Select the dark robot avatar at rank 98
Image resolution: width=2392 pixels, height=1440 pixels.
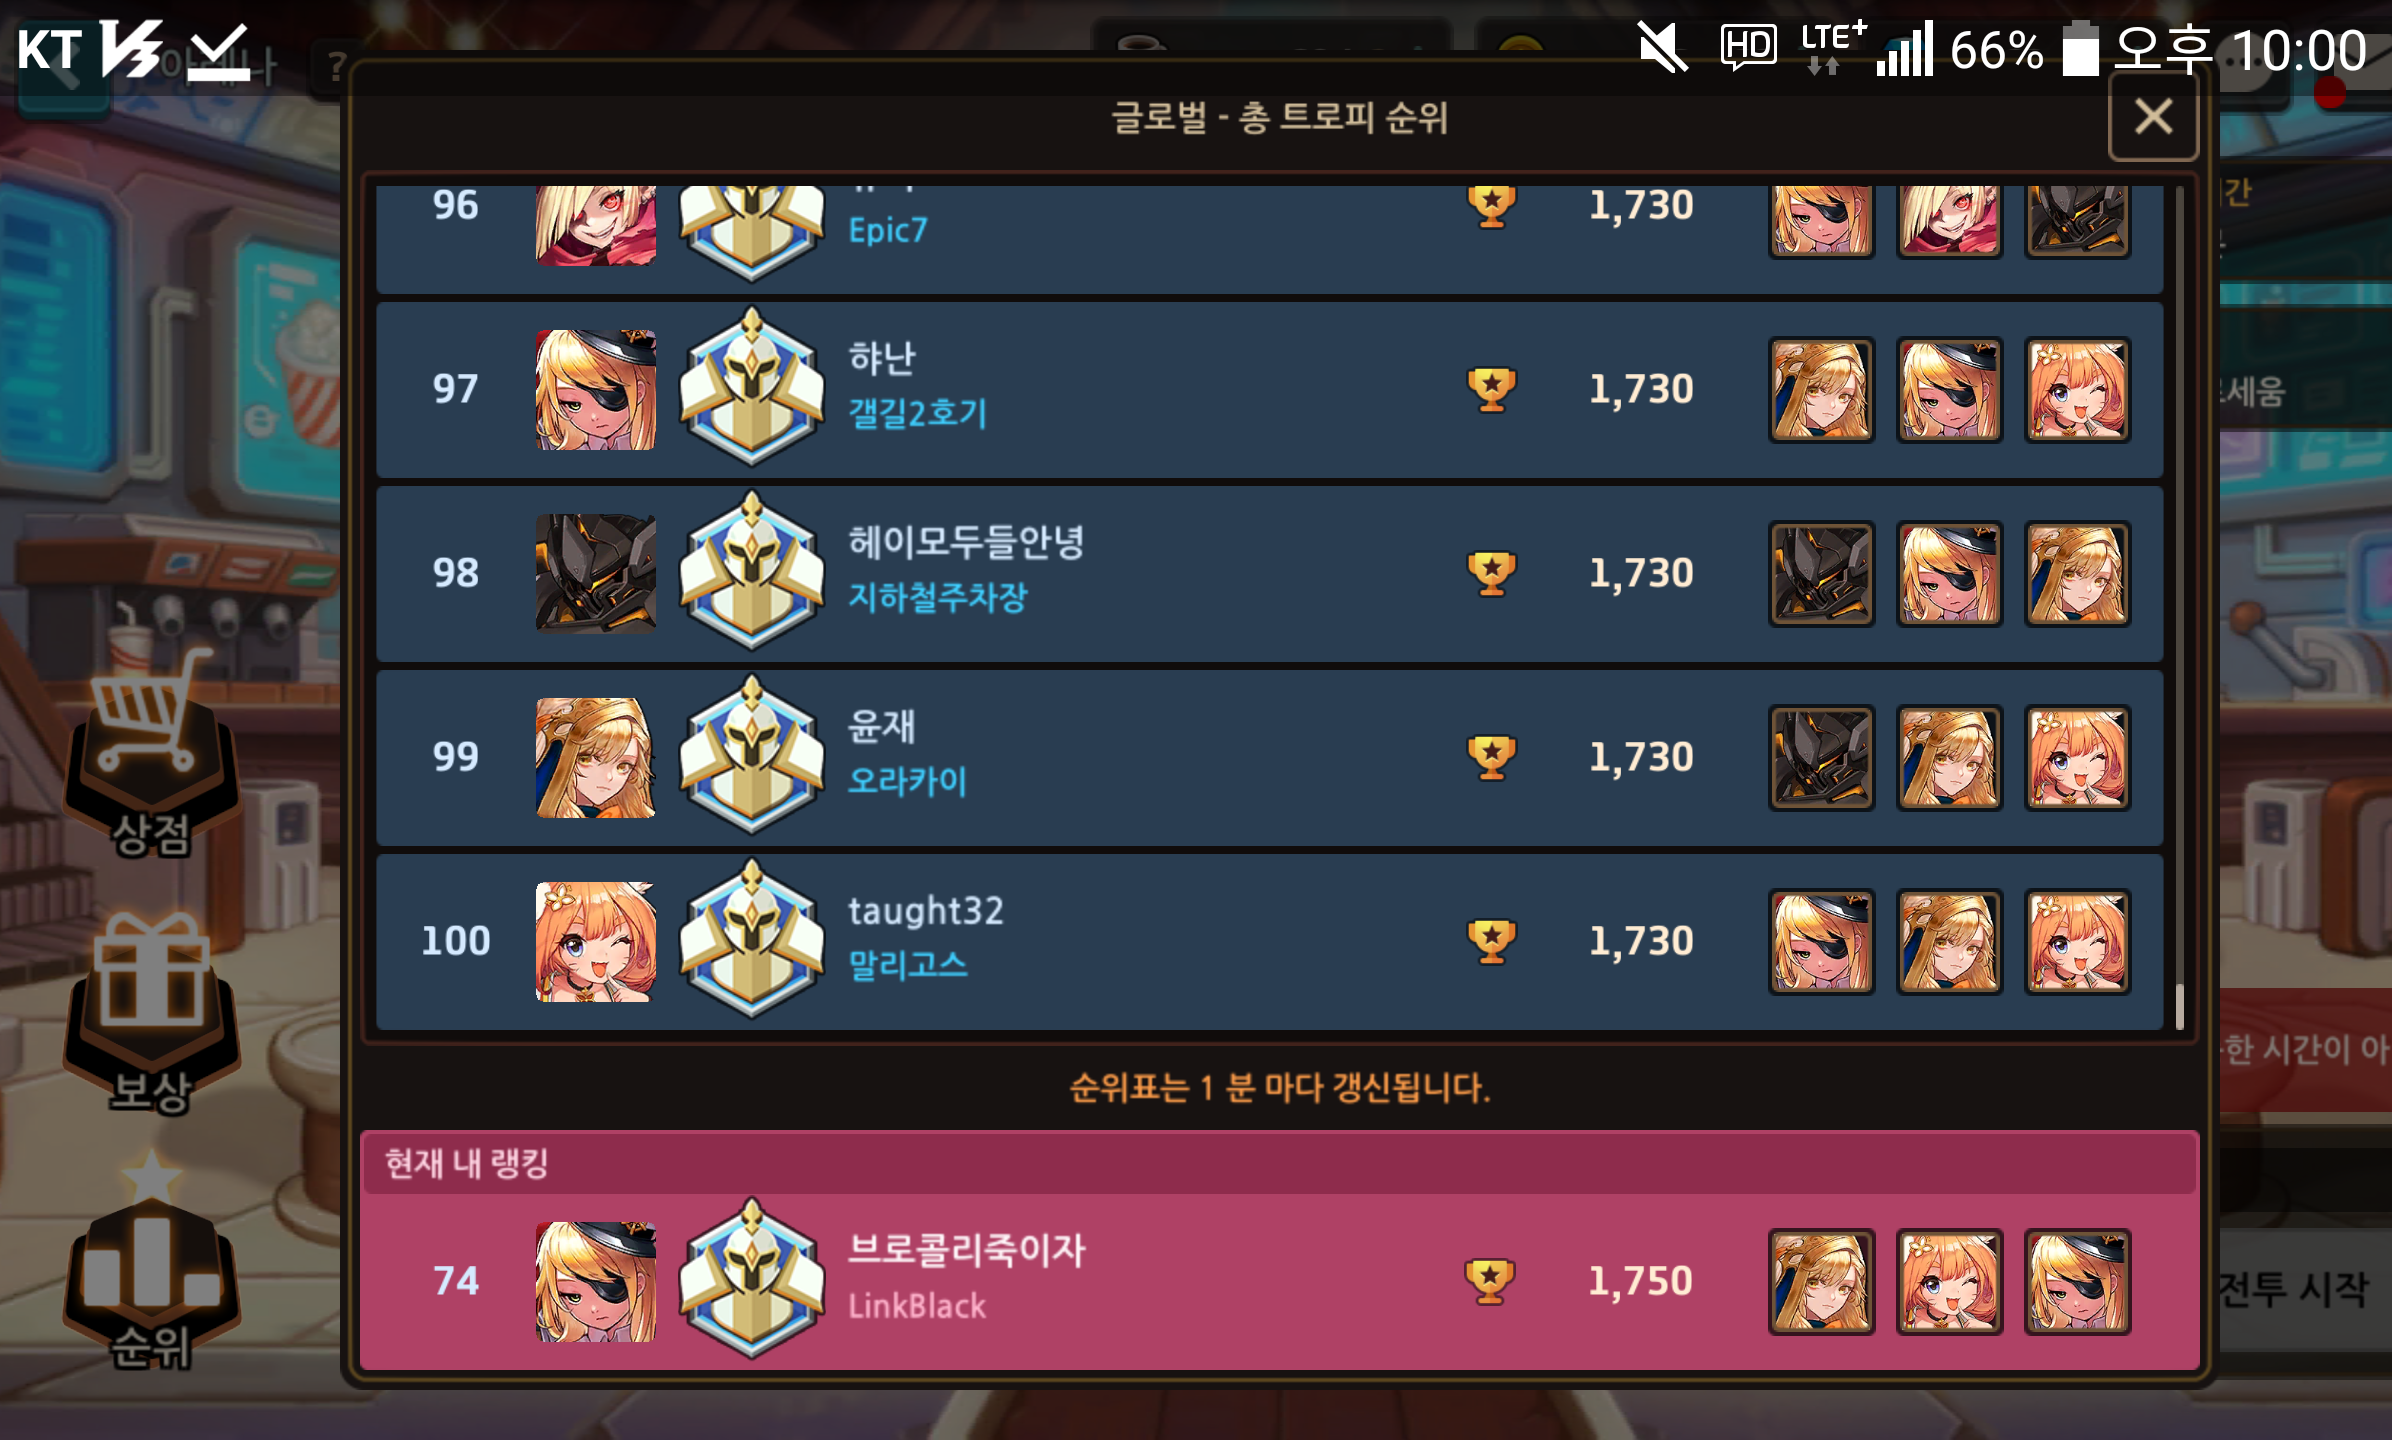596,574
